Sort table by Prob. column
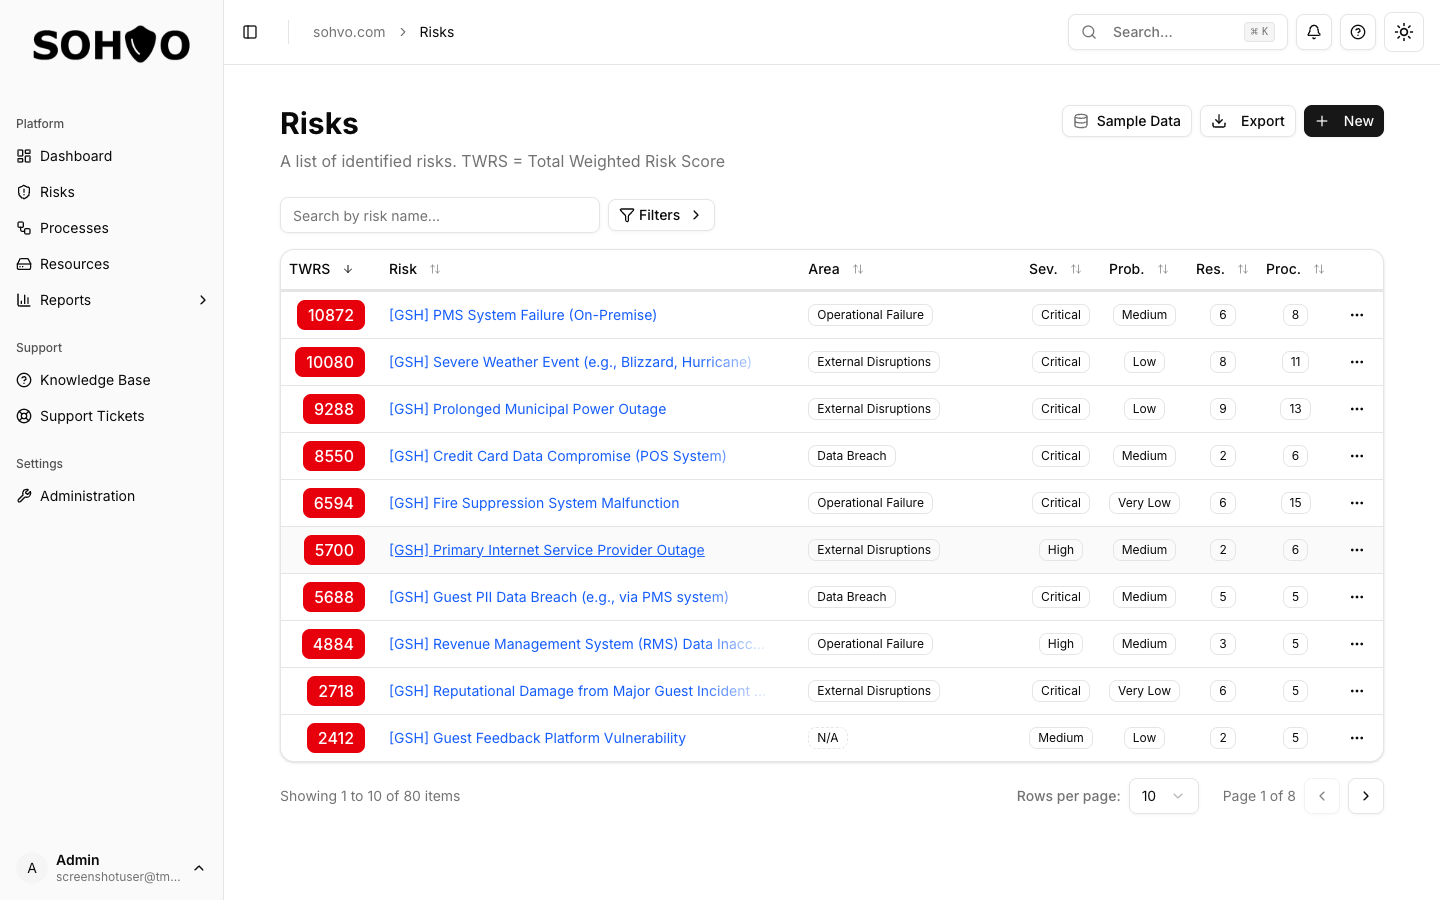This screenshot has width=1440, height=900. pyautogui.click(x=1138, y=269)
